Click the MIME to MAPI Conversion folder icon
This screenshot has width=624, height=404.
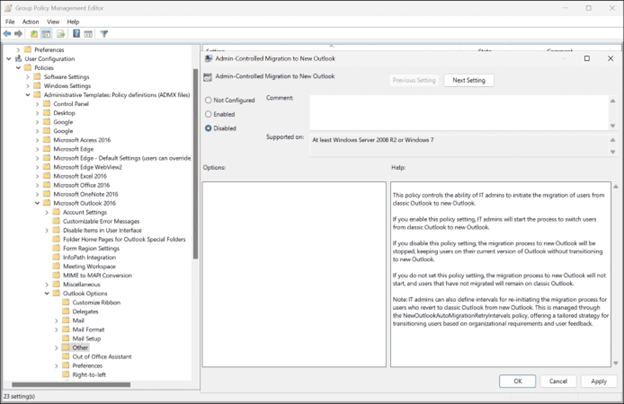pyautogui.click(x=56, y=275)
